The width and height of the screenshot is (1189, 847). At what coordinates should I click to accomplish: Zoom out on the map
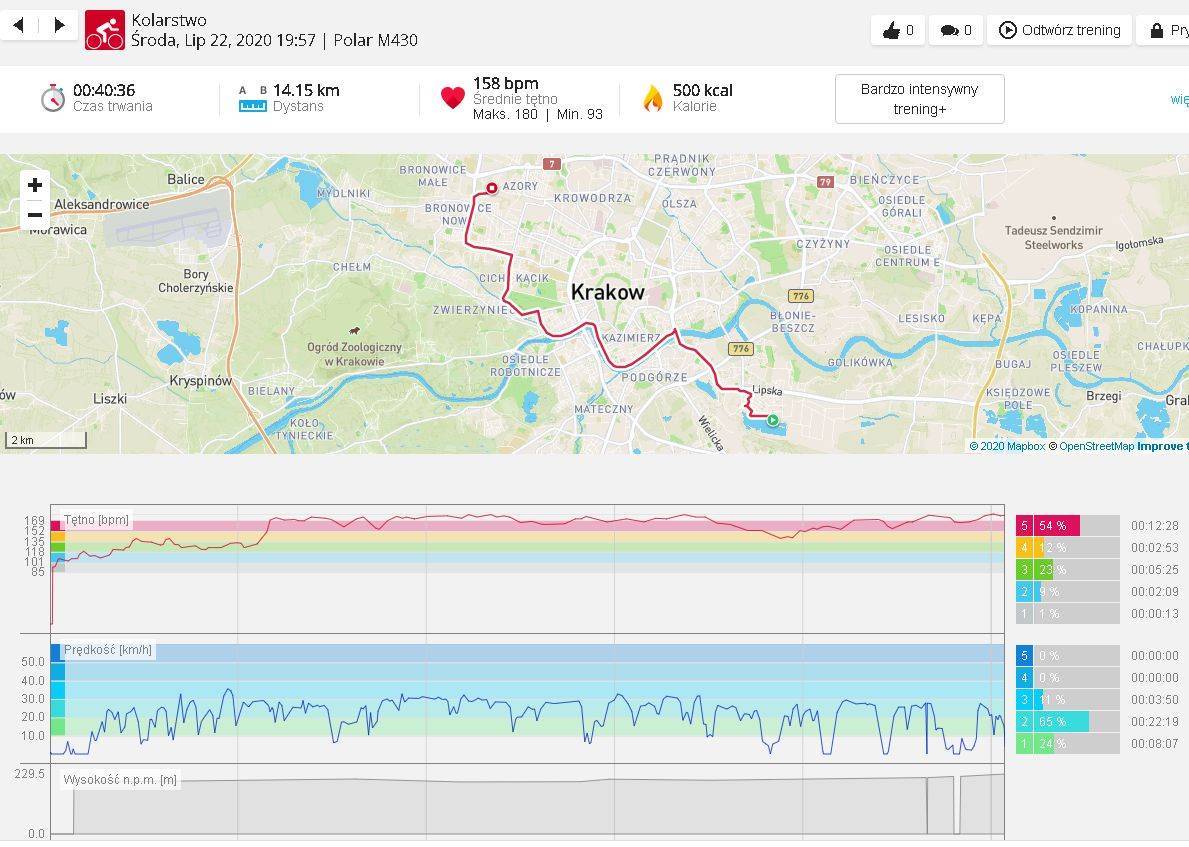[35, 215]
